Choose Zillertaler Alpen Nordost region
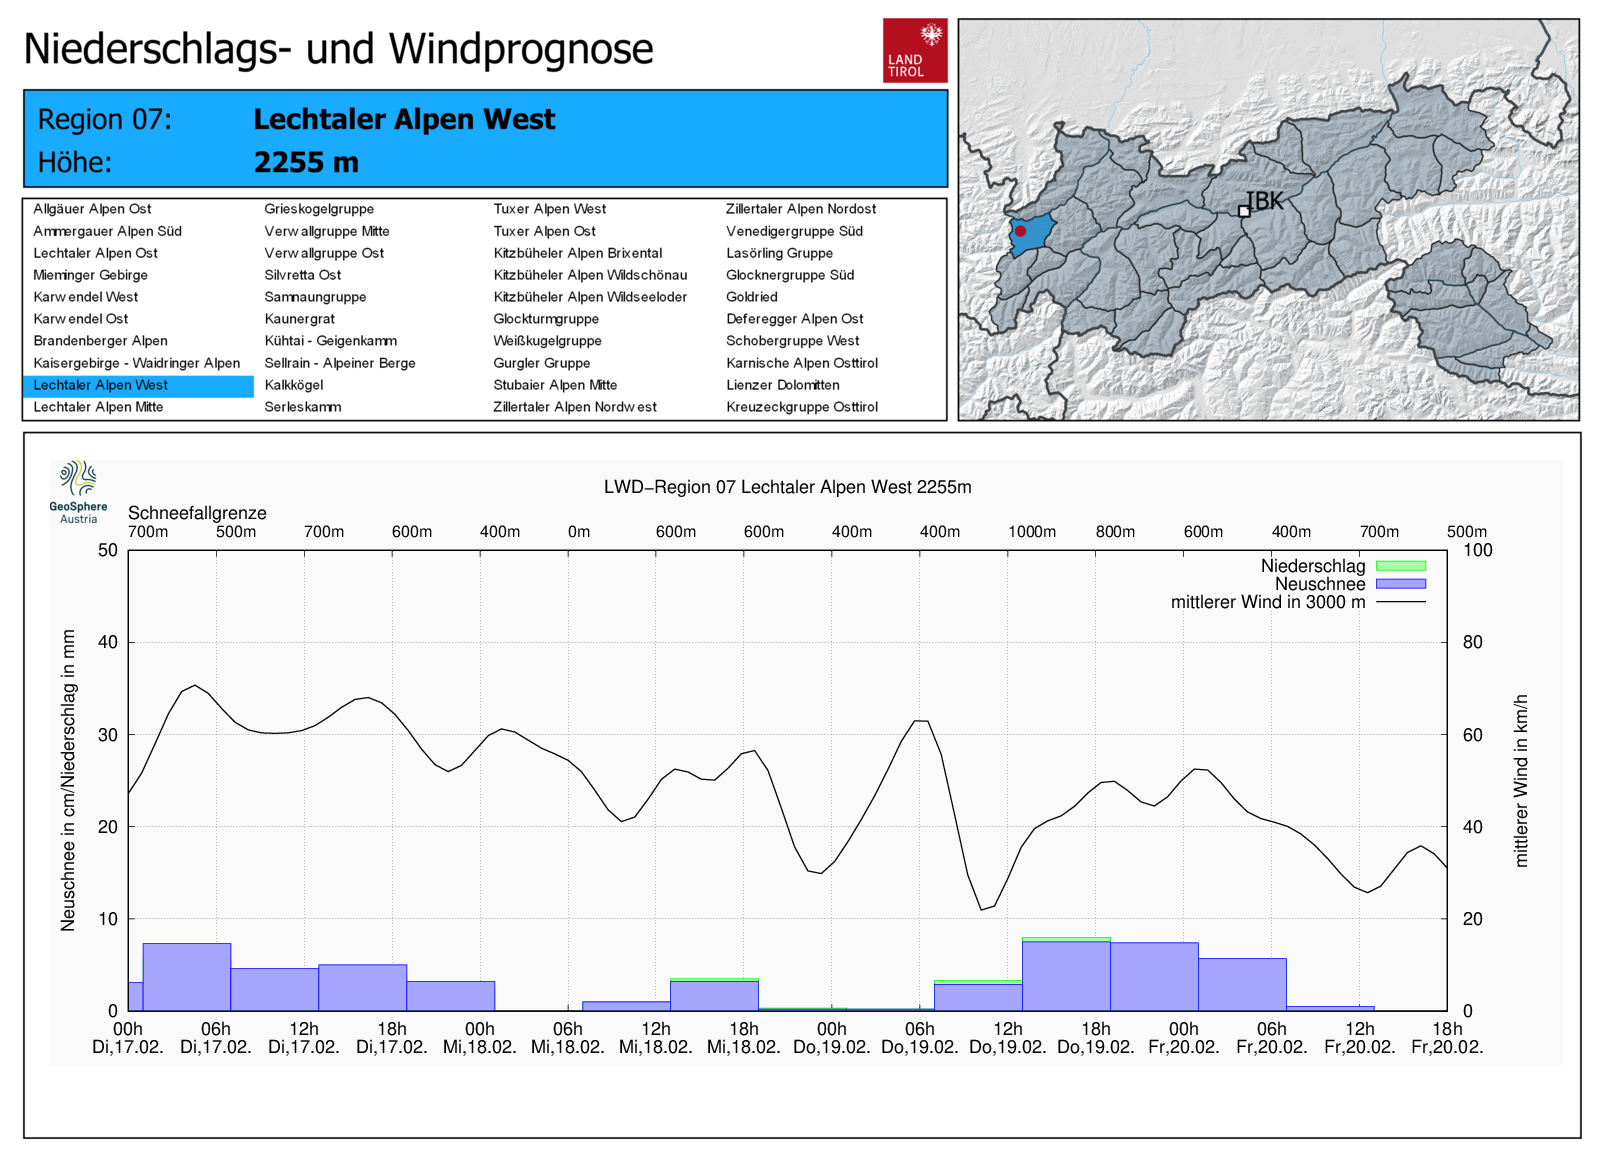This screenshot has width=1600, height=1153. coord(801,209)
